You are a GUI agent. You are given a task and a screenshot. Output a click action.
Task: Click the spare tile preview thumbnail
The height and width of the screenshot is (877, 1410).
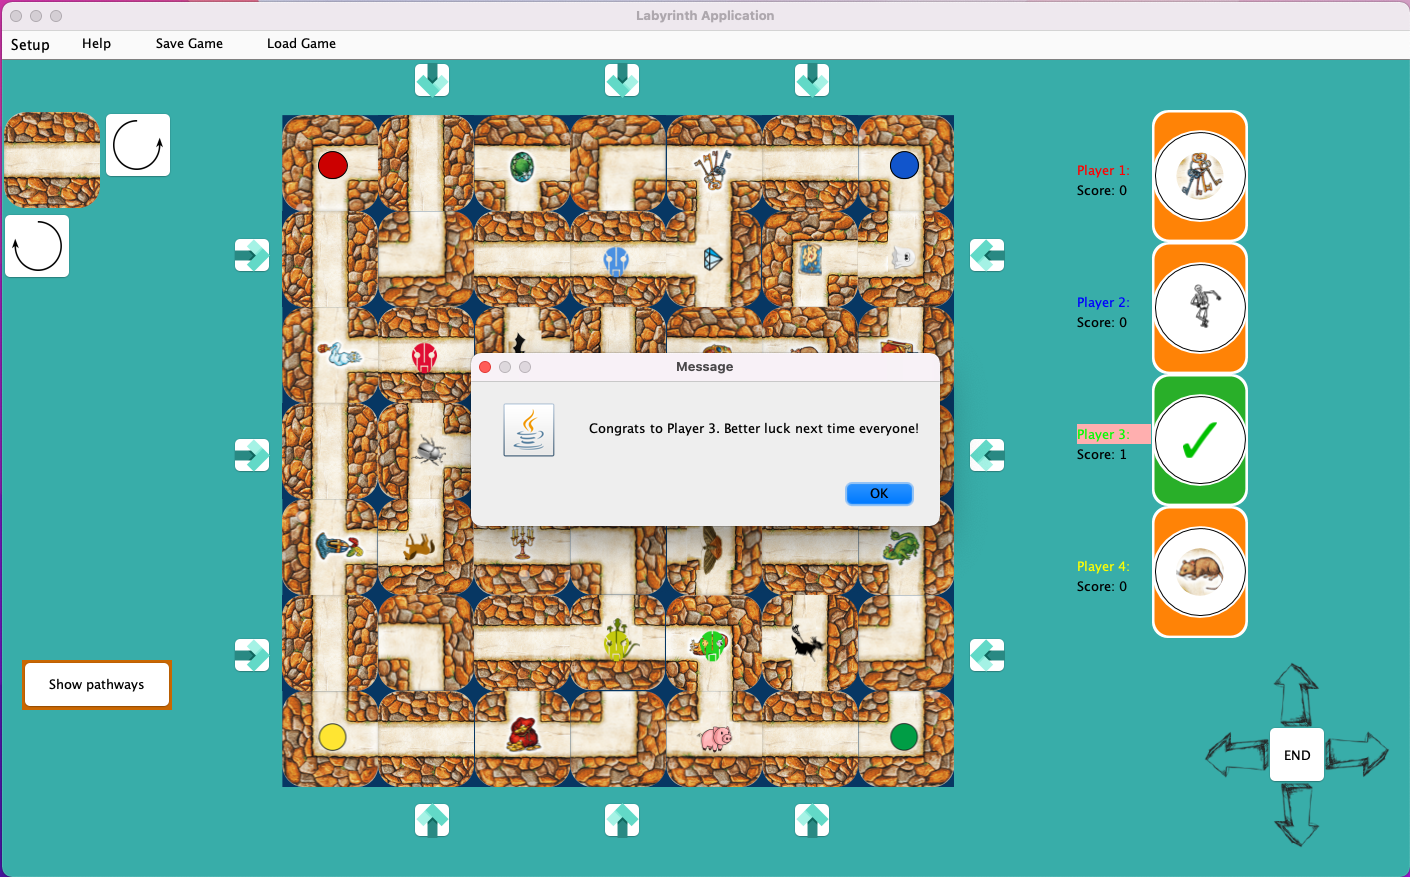click(51, 162)
